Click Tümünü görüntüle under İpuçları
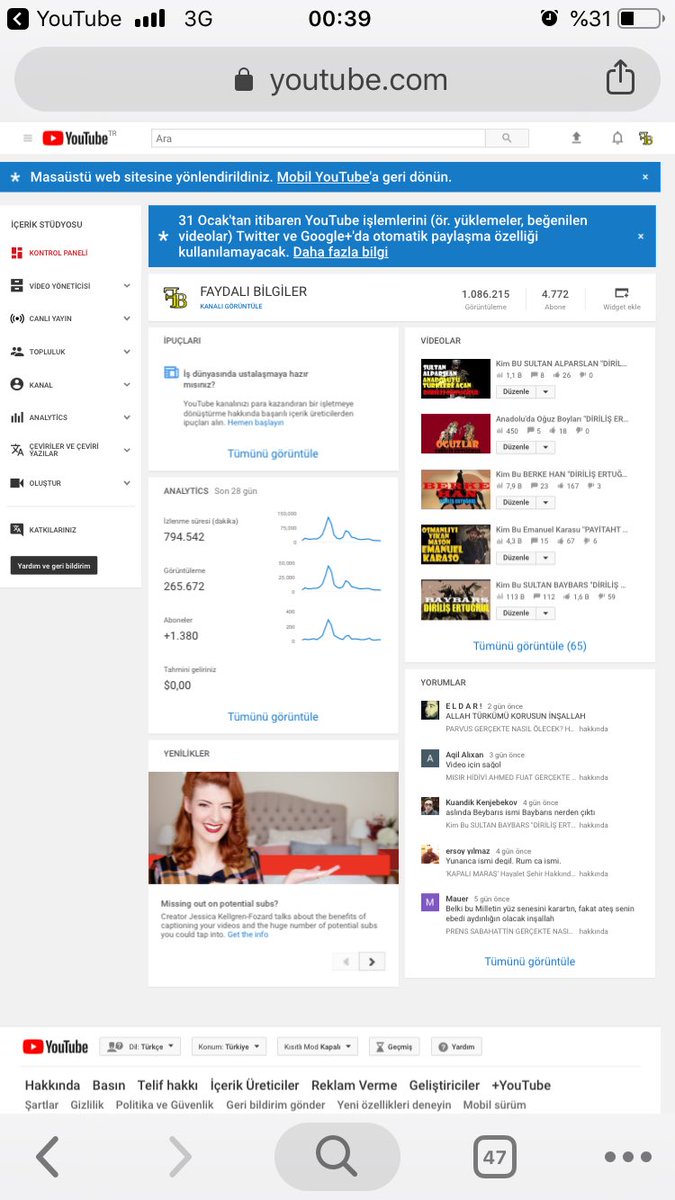 (x=273, y=453)
